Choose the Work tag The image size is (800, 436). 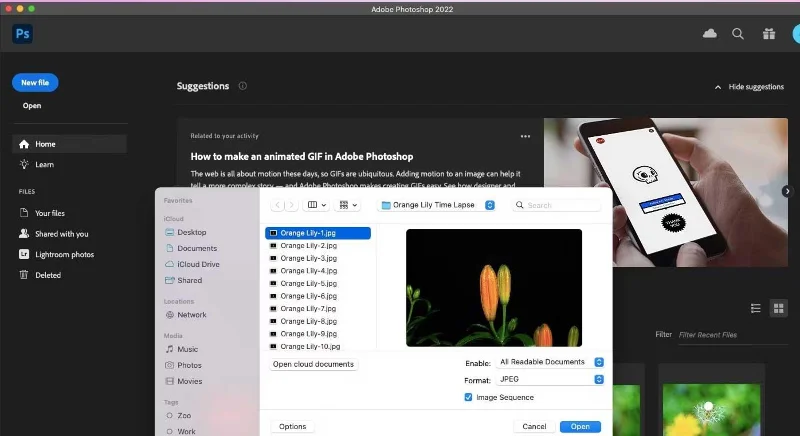(x=181, y=431)
